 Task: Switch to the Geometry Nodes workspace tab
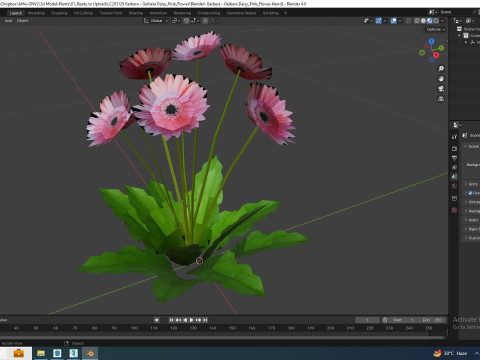[x=241, y=13]
